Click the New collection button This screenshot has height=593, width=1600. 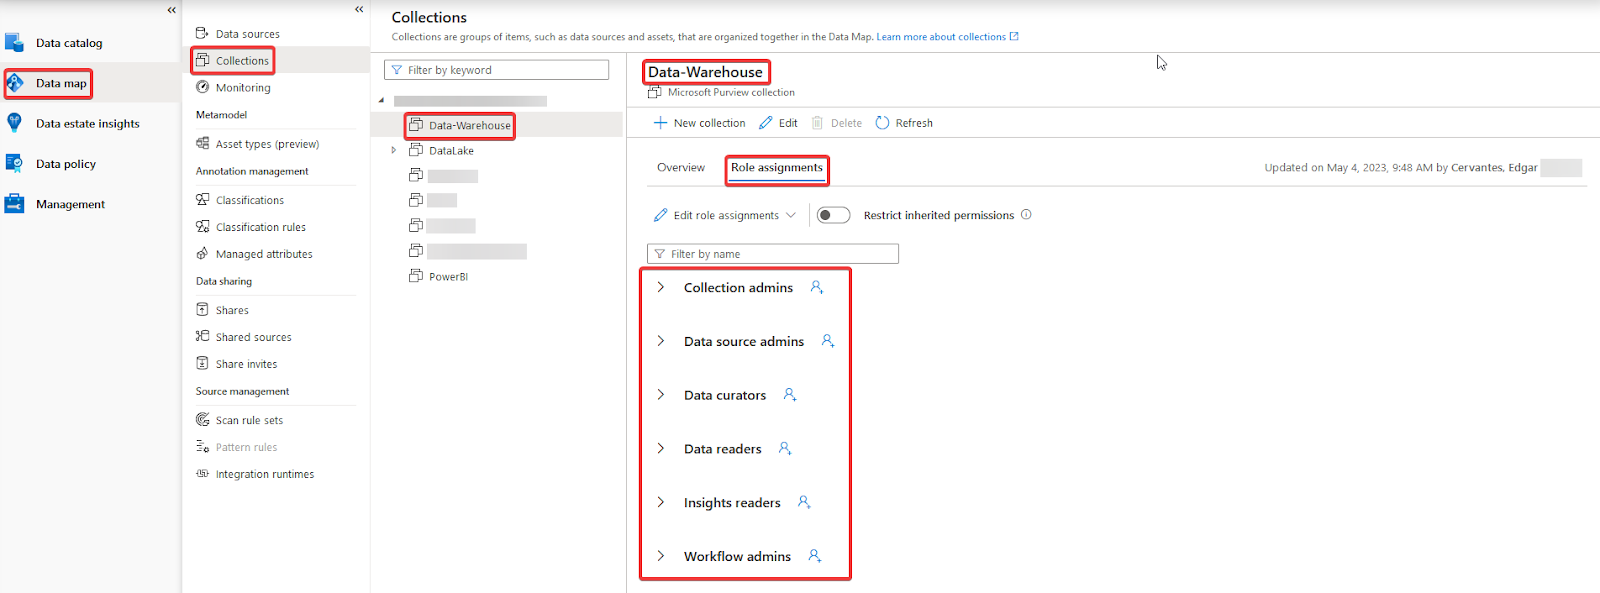point(700,123)
